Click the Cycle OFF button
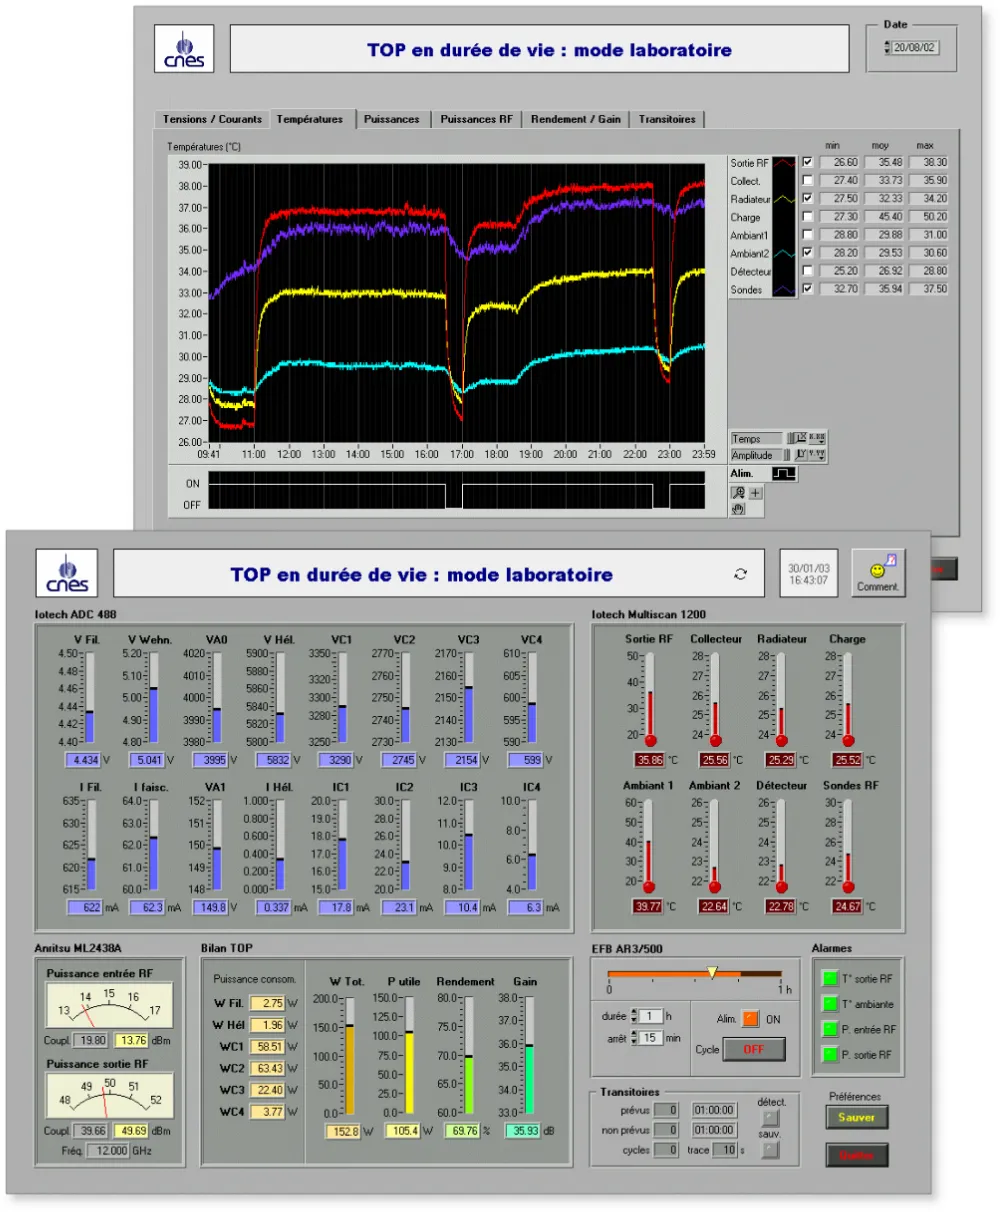The image size is (1000, 1212). pos(753,1049)
